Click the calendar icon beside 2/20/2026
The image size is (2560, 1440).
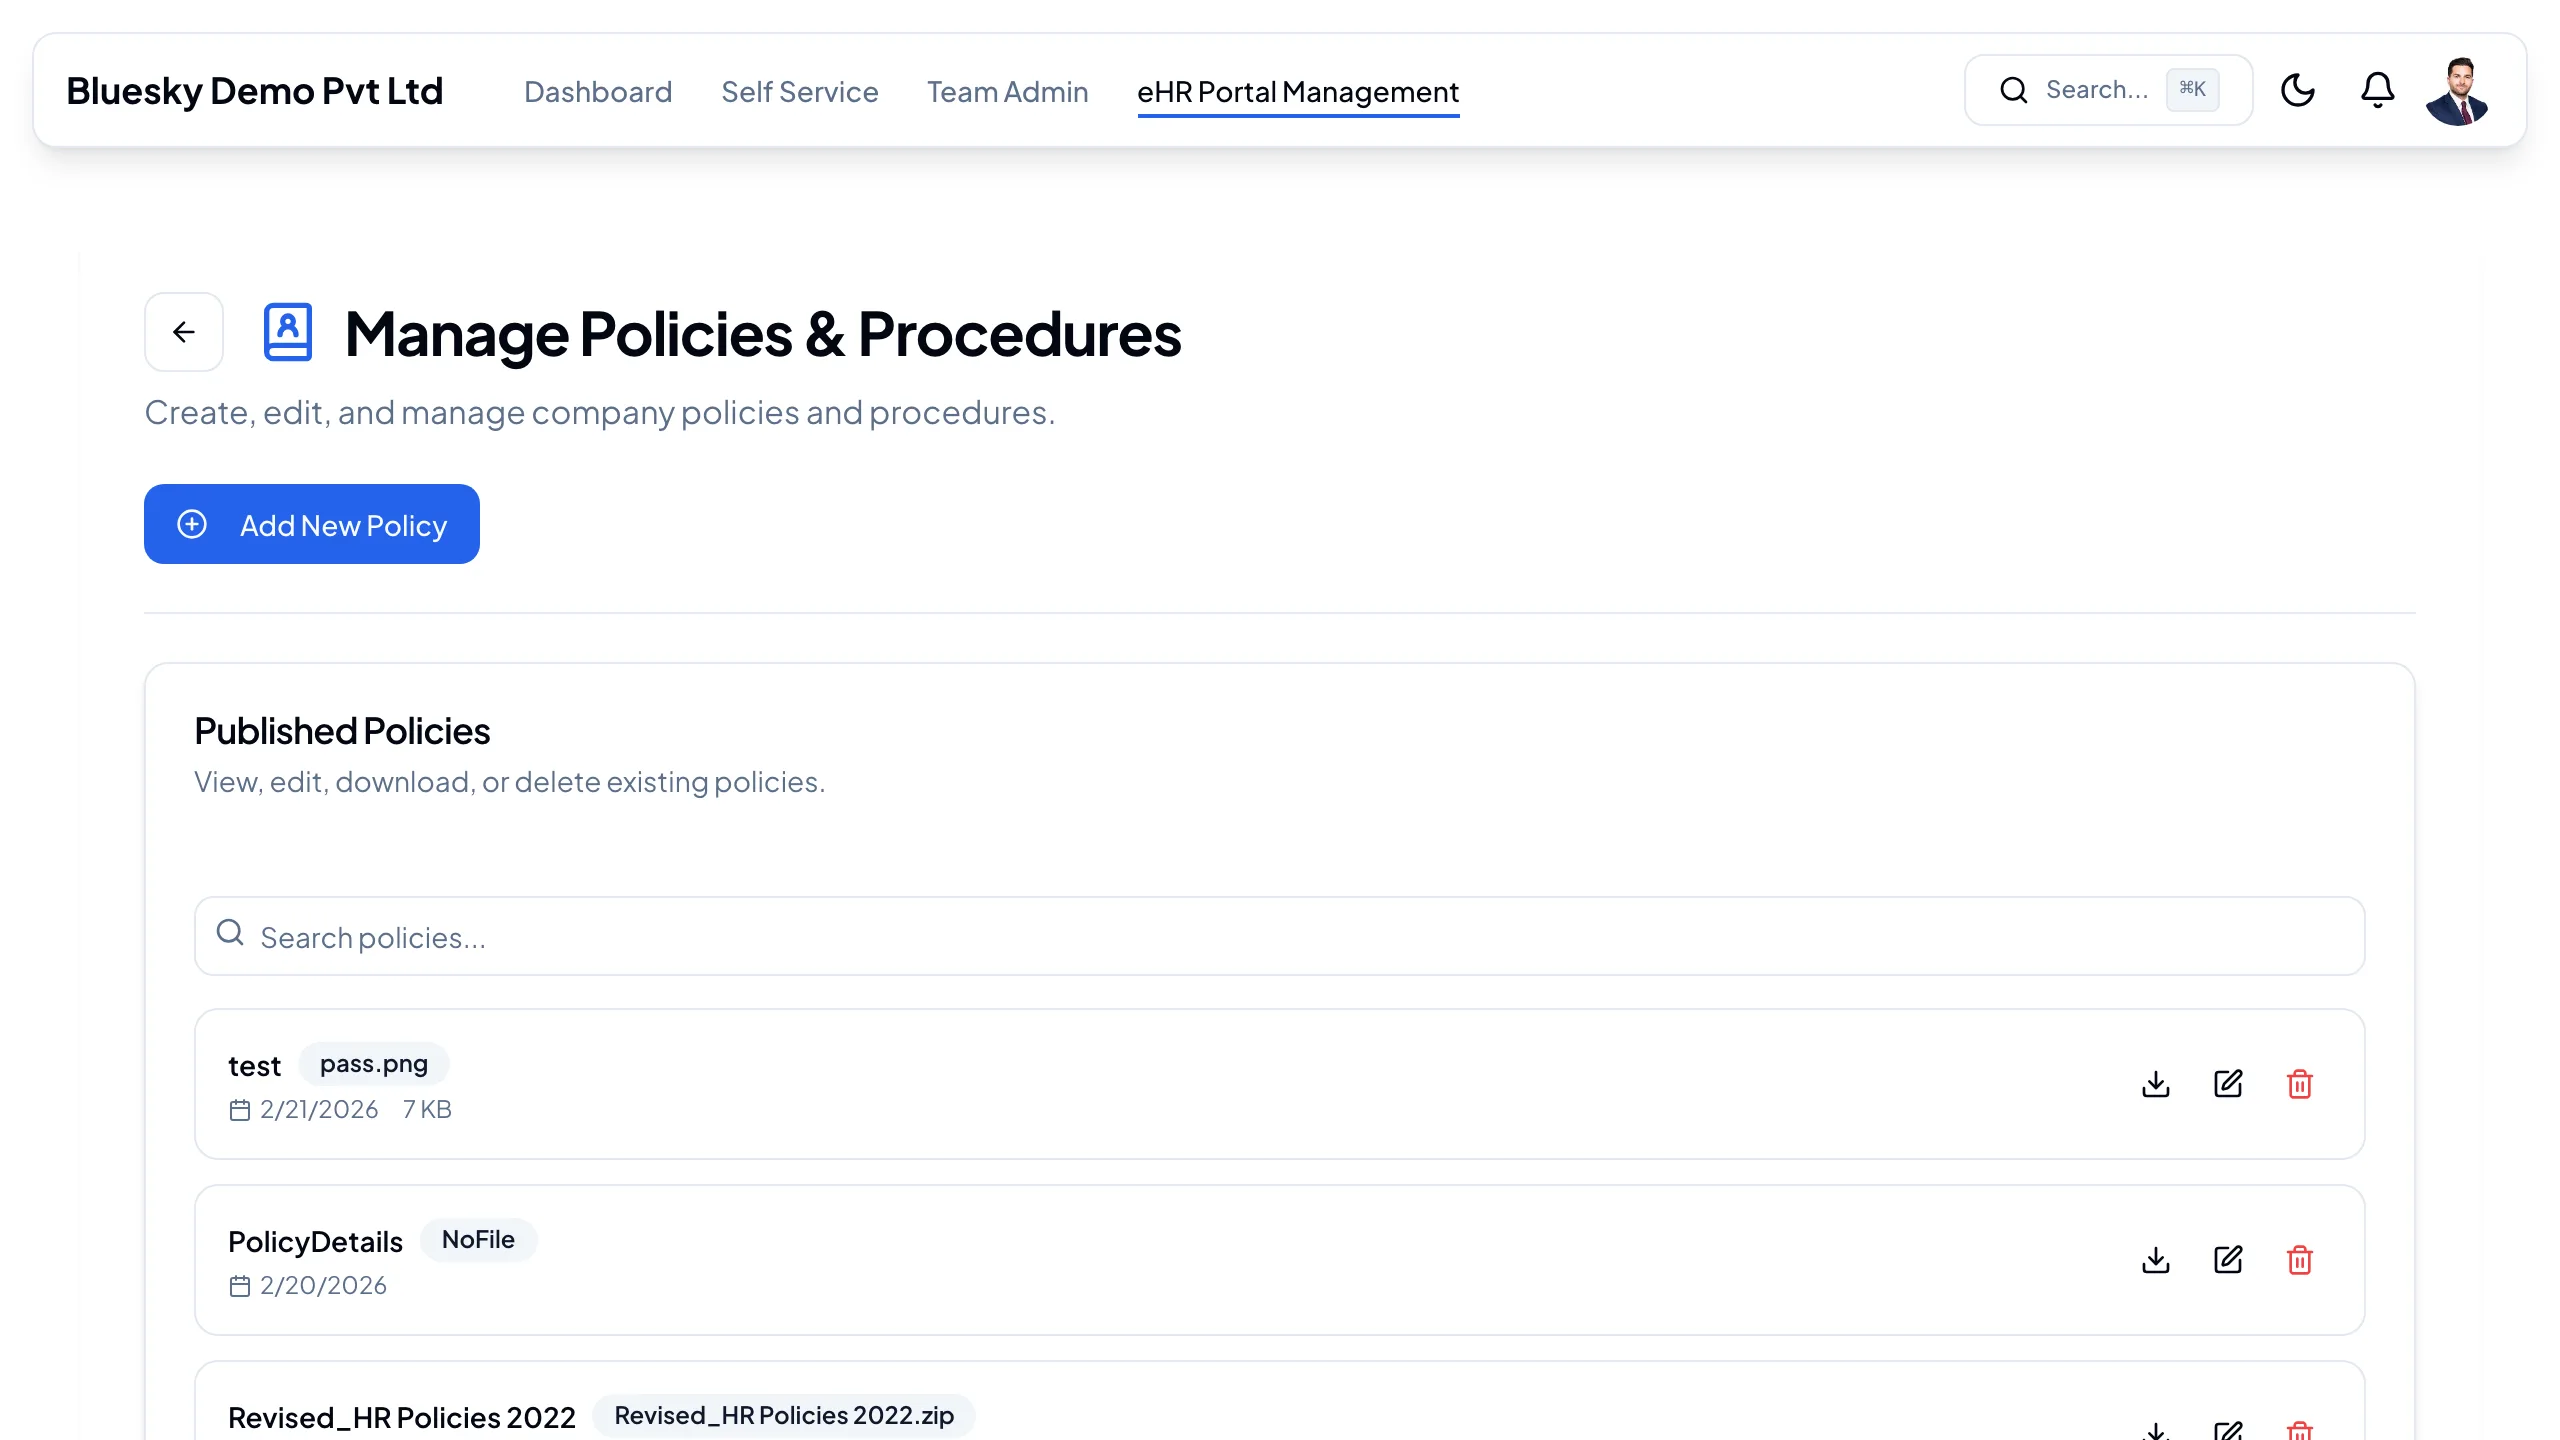pyautogui.click(x=240, y=1287)
